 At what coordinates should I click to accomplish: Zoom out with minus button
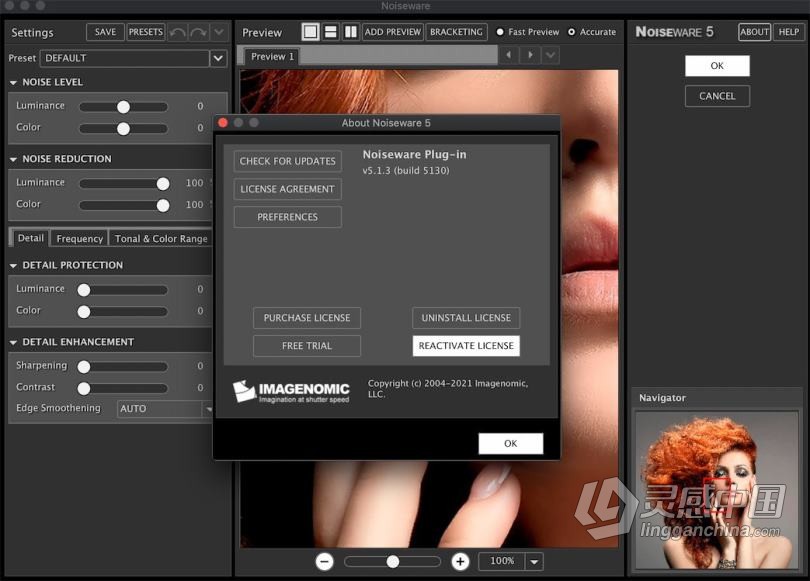tap(324, 561)
